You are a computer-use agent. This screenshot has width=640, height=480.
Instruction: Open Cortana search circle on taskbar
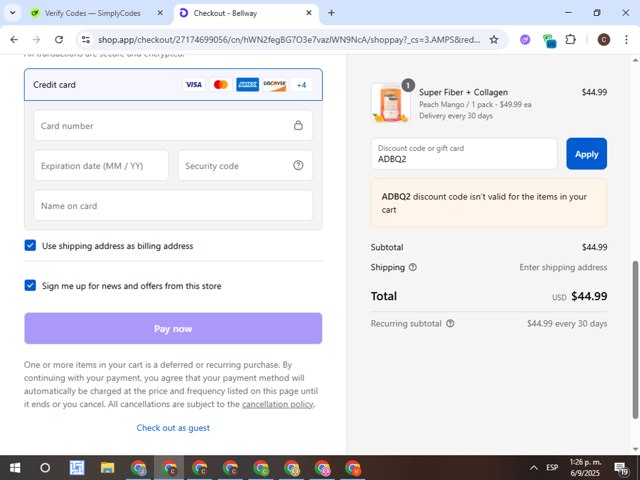(x=45, y=468)
